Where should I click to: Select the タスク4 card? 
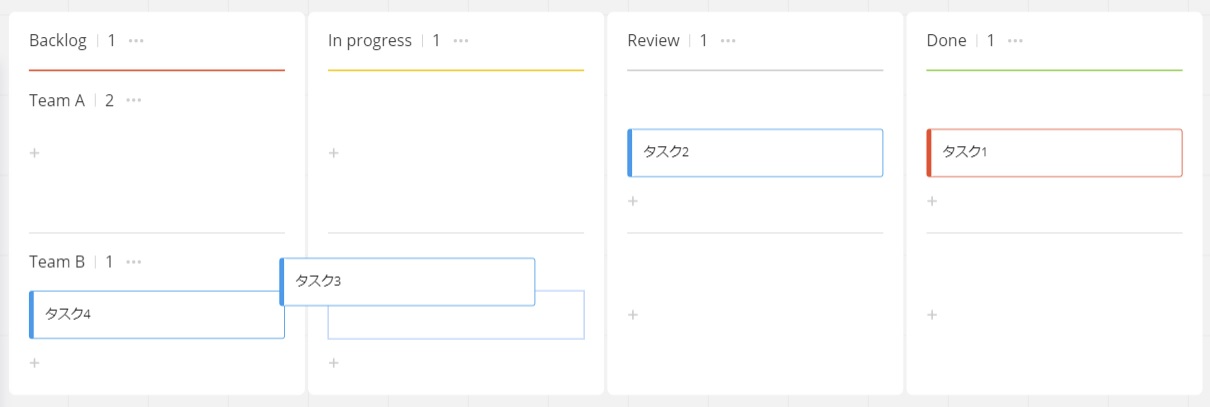pyautogui.click(x=157, y=314)
